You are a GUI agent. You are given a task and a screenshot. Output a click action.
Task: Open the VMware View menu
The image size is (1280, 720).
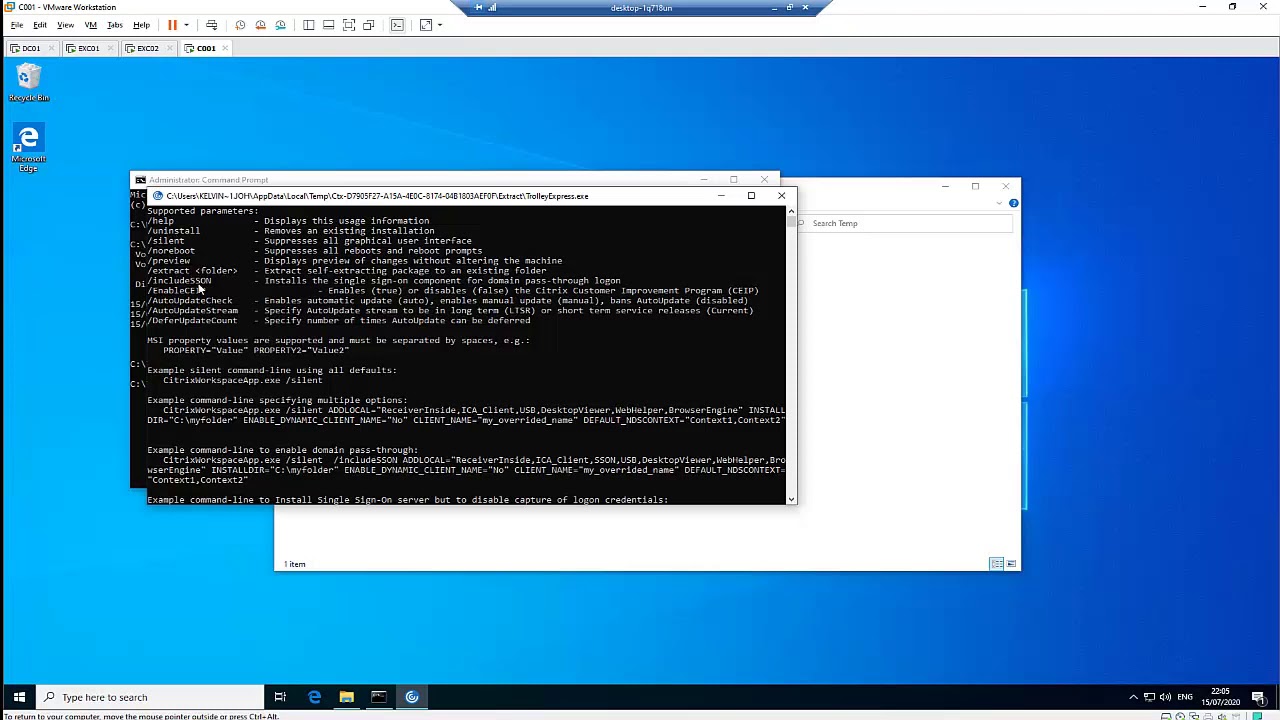coord(65,25)
